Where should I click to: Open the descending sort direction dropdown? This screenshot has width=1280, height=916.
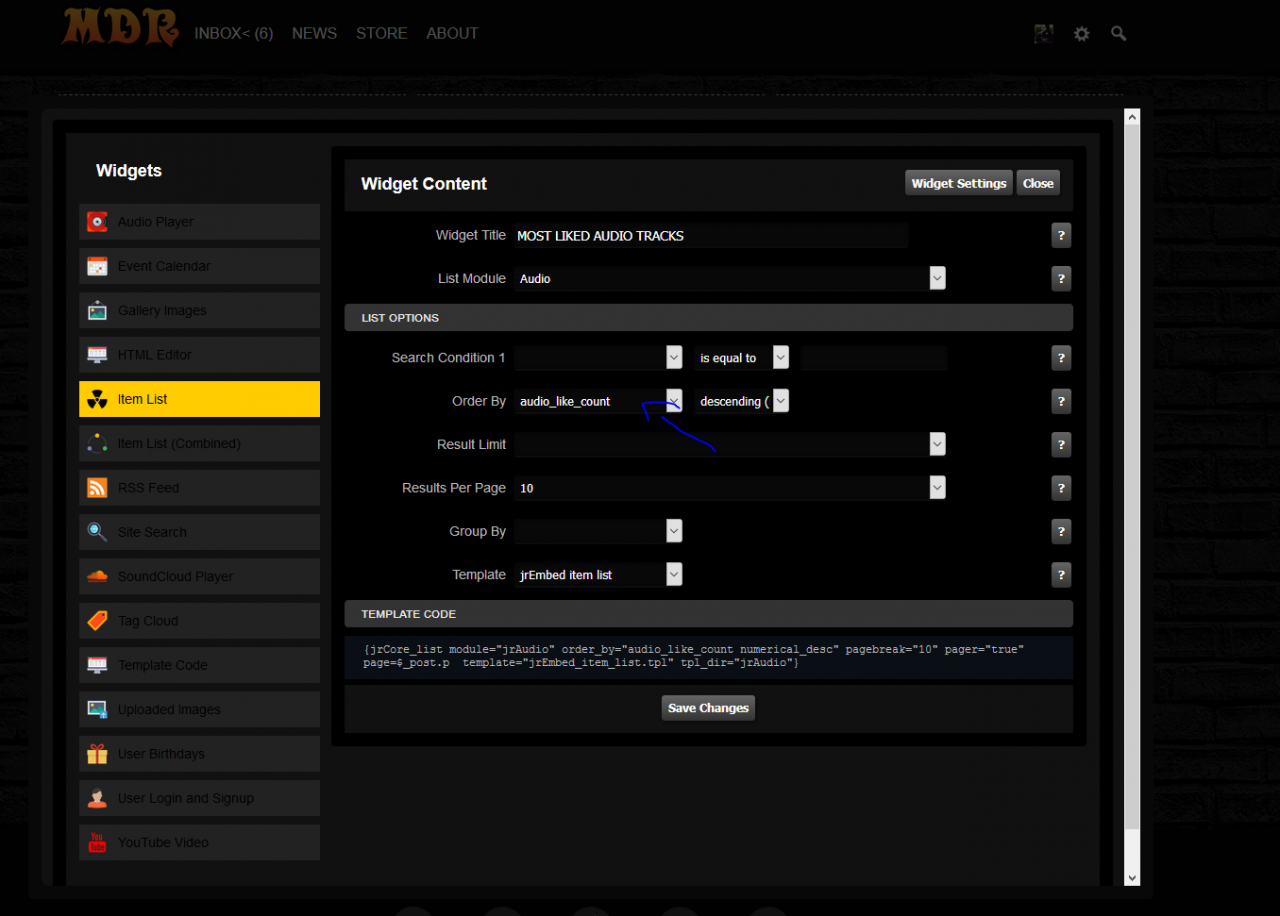coord(780,401)
